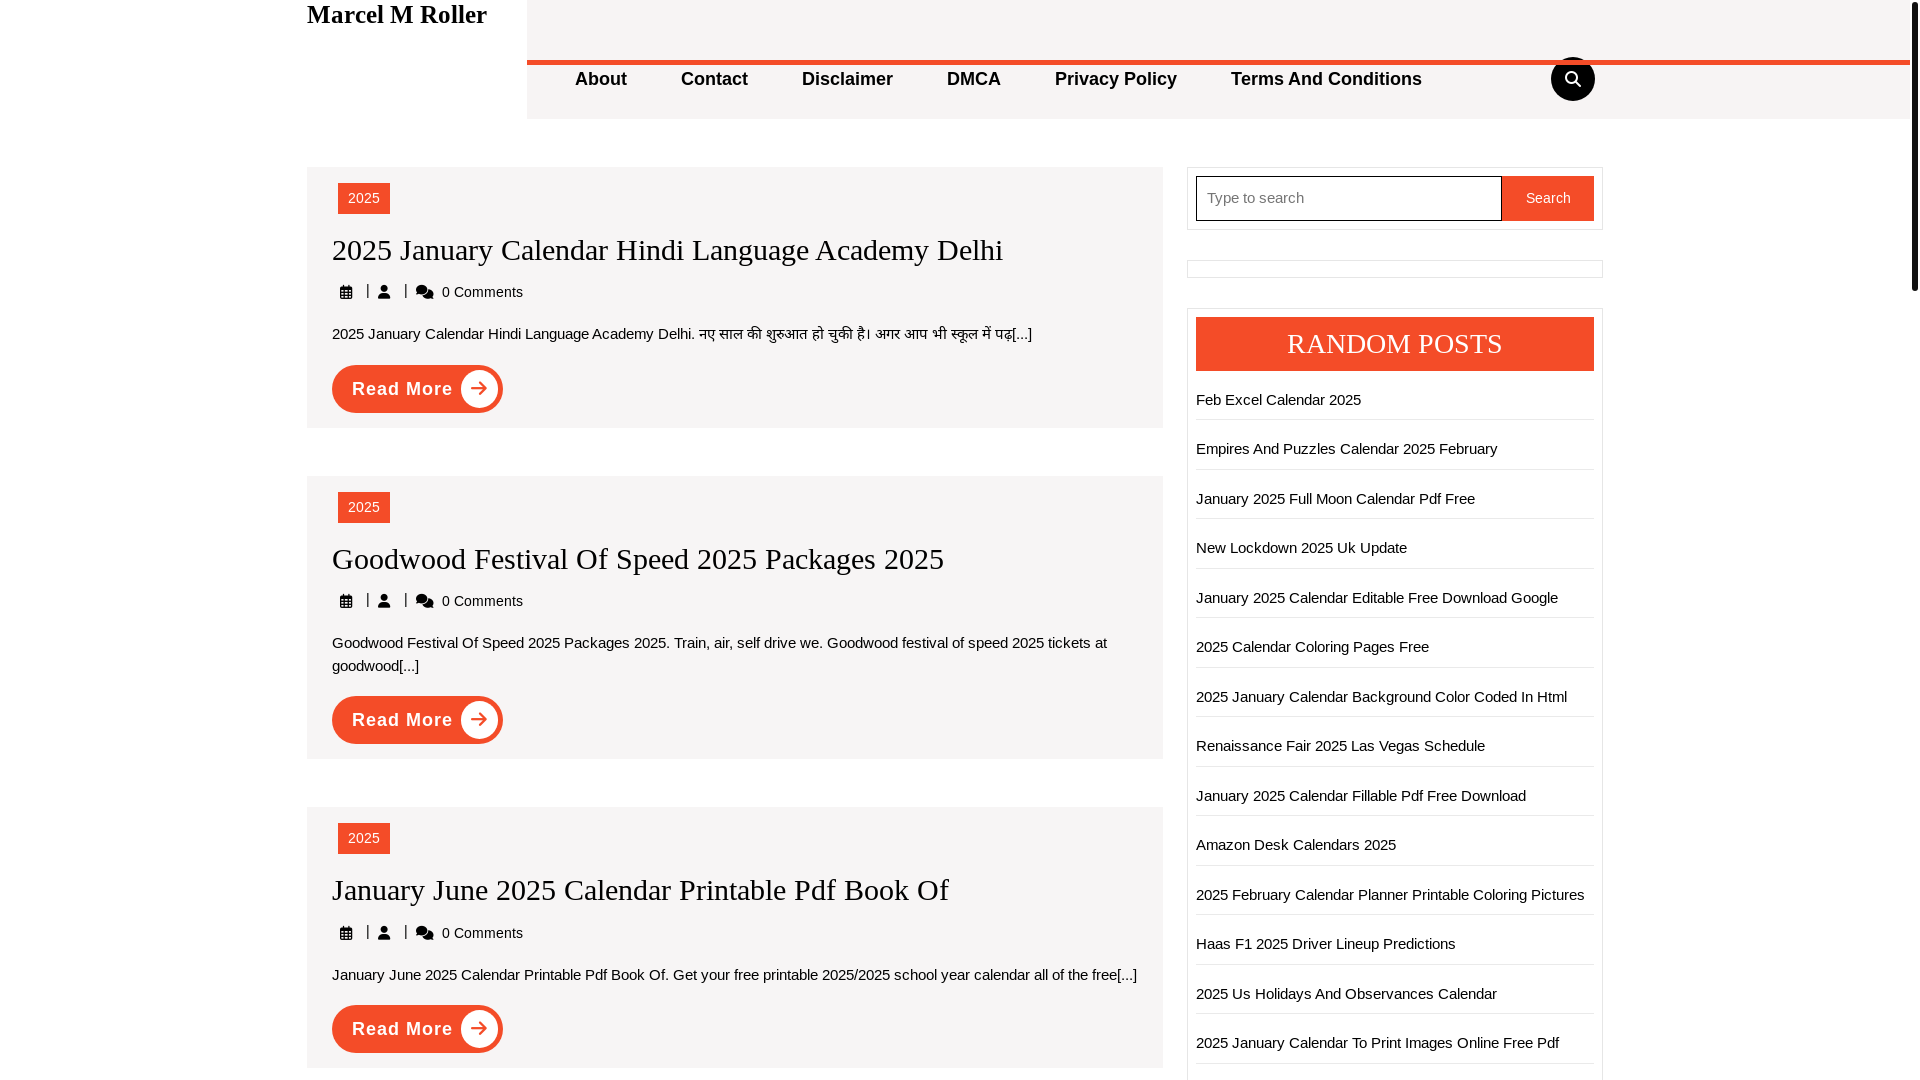
Task: Click the Marcel M Roller site title
Action: point(397,15)
